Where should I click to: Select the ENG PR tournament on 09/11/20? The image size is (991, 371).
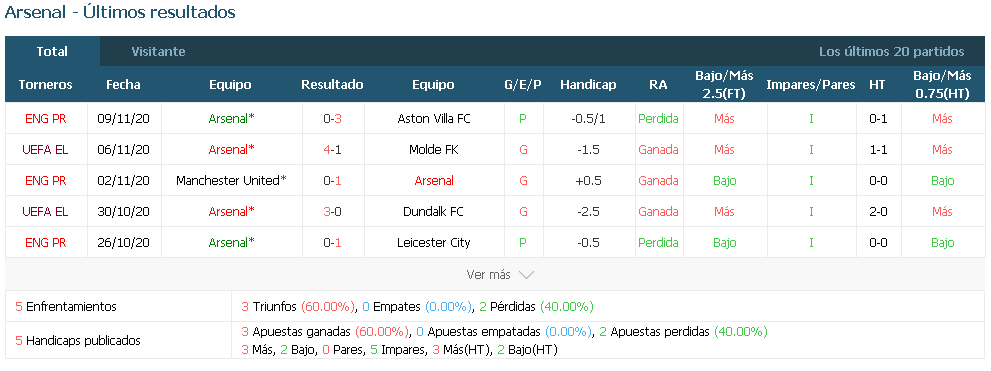coord(46,118)
